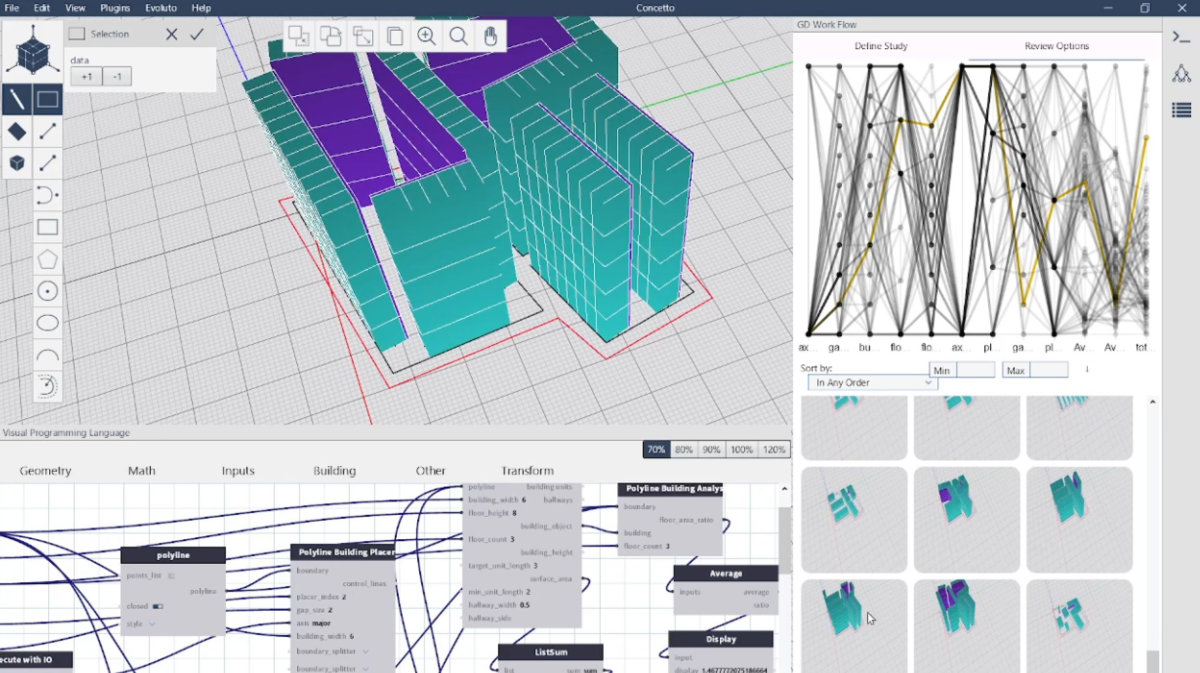1200x673 pixels.
Task: Open the File menu
Action: [12, 8]
